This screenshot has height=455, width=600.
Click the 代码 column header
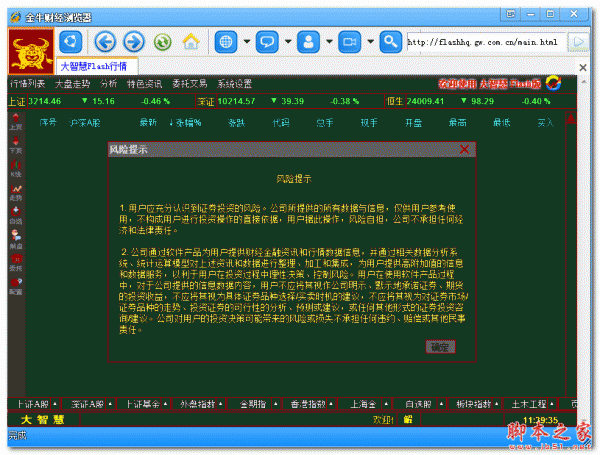pyautogui.click(x=280, y=122)
